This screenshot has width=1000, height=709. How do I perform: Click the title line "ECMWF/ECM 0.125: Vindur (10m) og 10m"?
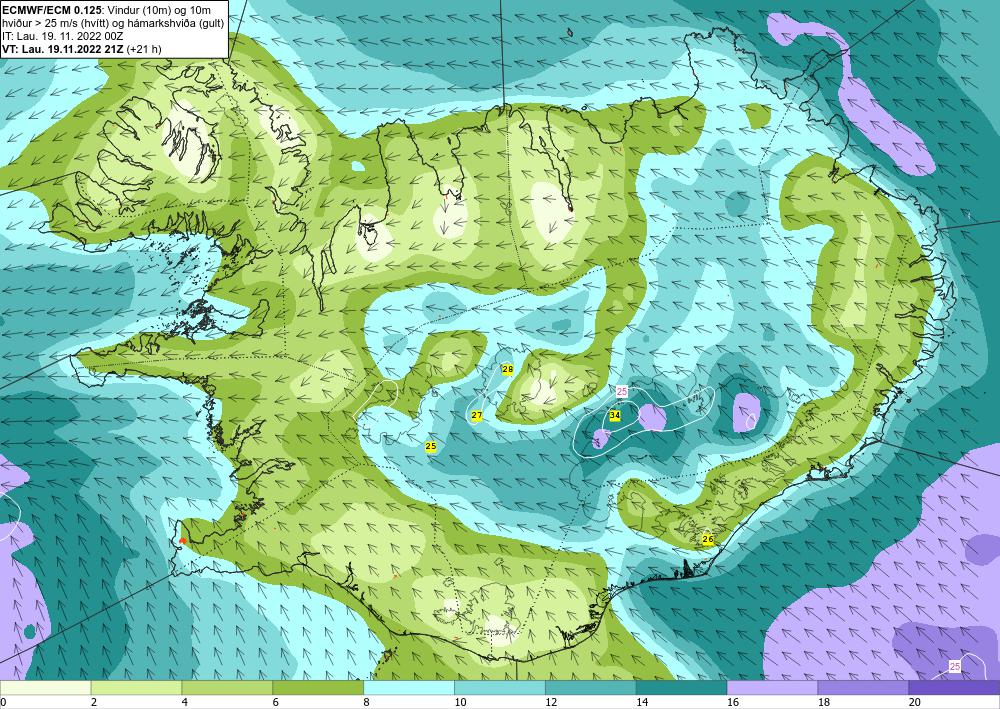pos(107,10)
